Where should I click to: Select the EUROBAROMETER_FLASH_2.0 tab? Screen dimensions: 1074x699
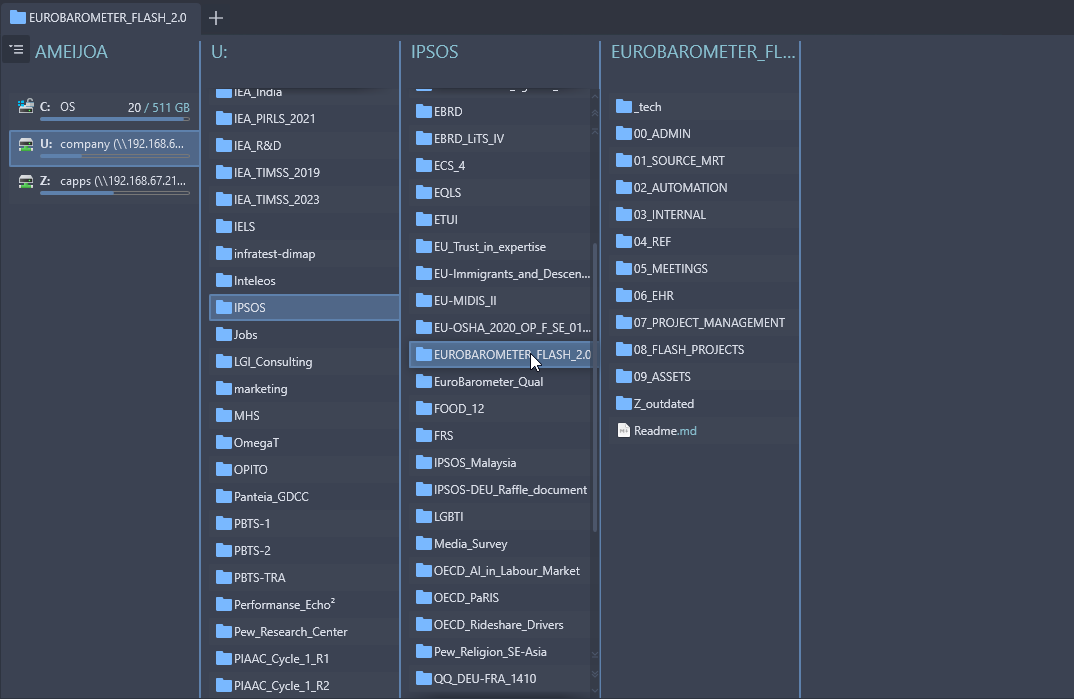[x=99, y=18]
